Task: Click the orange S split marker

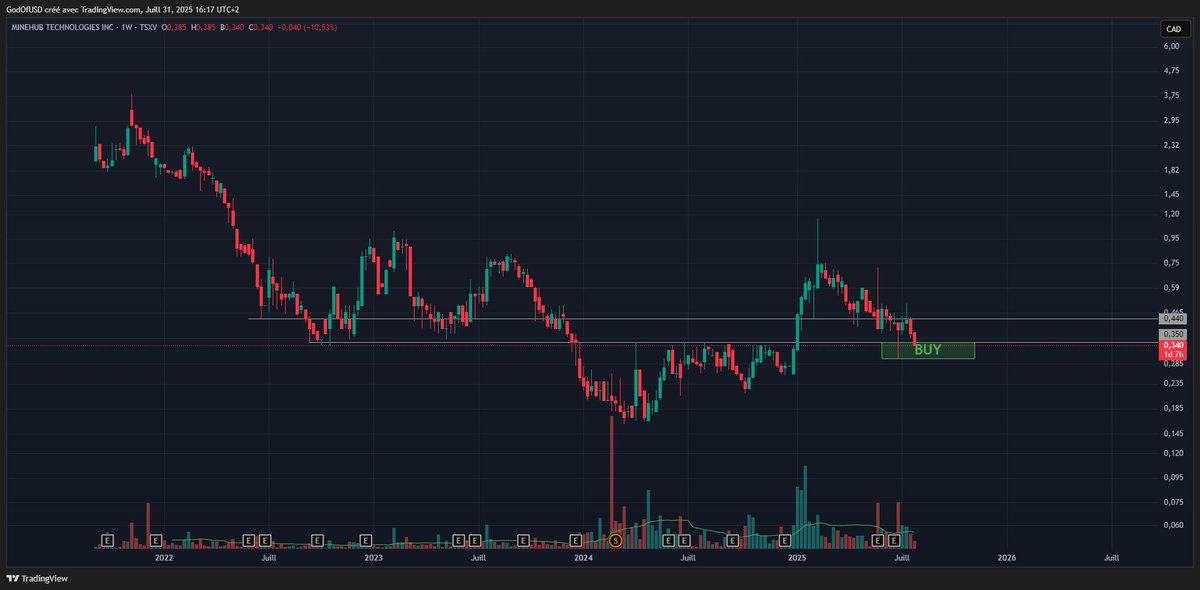Action: click(615, 540)
